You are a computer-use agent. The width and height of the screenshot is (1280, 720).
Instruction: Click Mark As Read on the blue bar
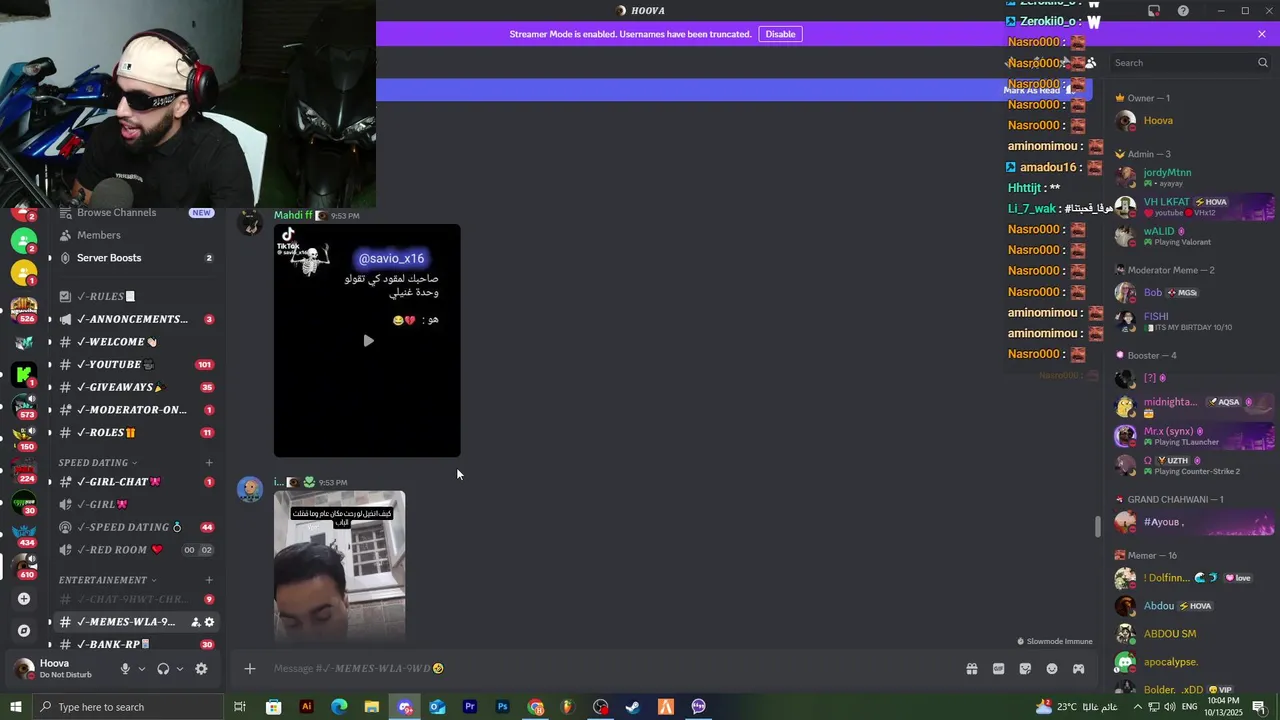pos(1037,90)
